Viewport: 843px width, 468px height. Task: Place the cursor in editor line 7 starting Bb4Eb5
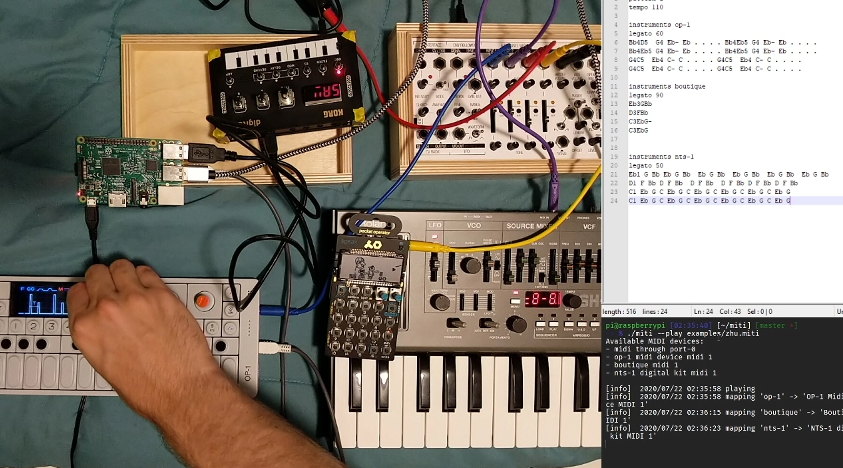(723, 51)
